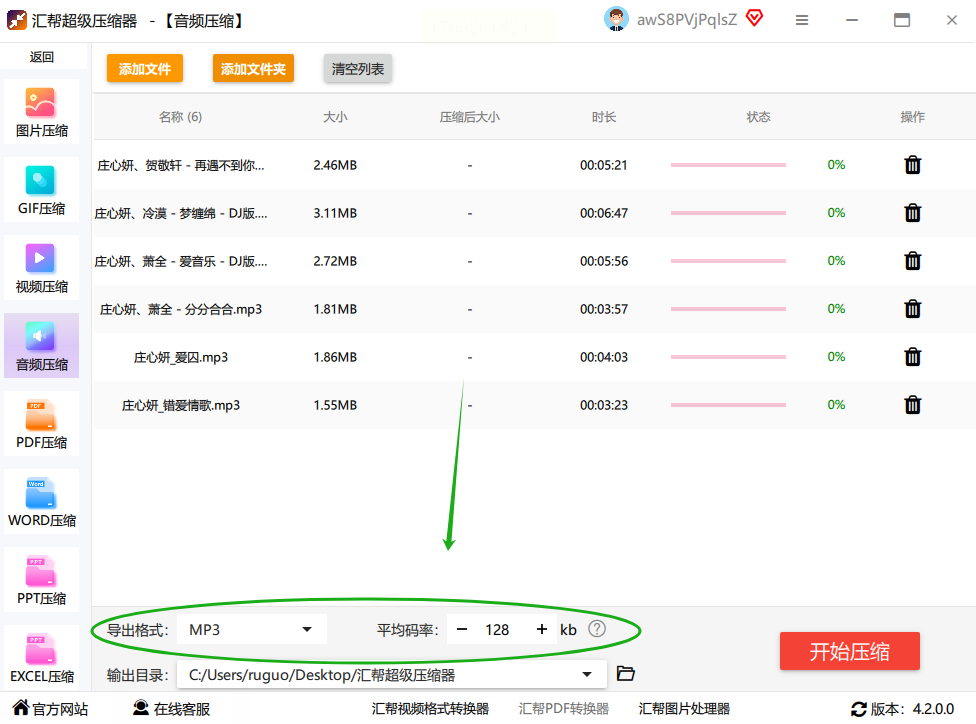Delete the 庄心妍_爱囚.mp3 row with trash icon
The width and height of the screenshot is (976, 724).
(913, 357)
